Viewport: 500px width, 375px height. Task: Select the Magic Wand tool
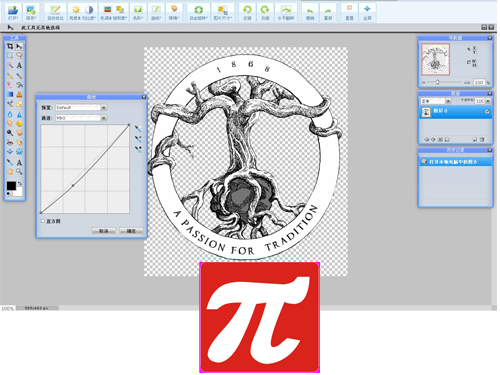10,65
